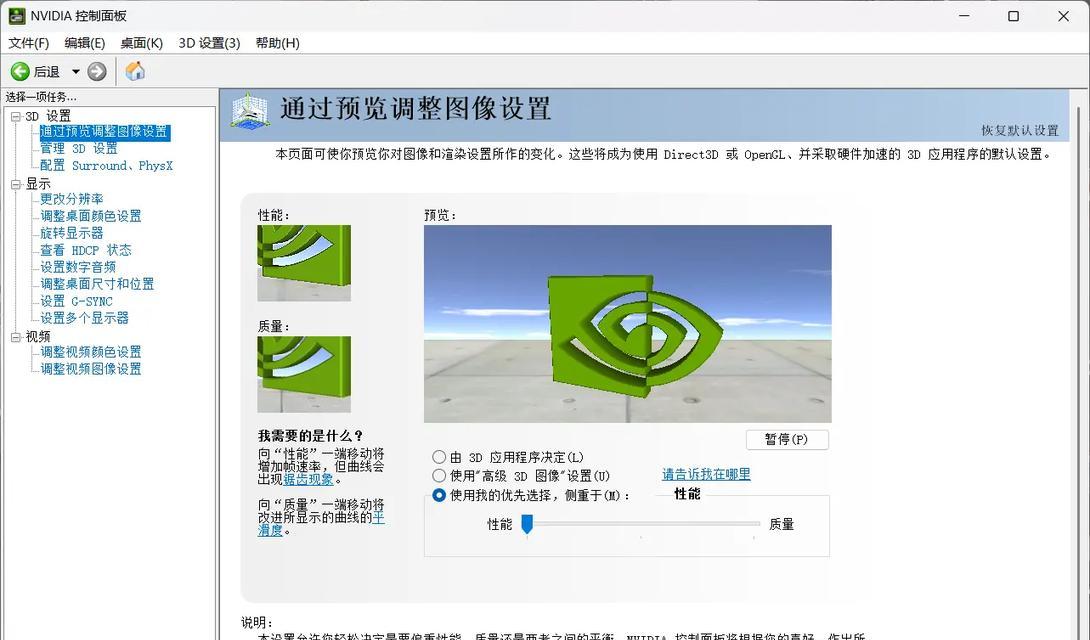Screen dimensions: 1090x640
Task: Close the NVIDIA control panel window
Action: pos(1064,16)
